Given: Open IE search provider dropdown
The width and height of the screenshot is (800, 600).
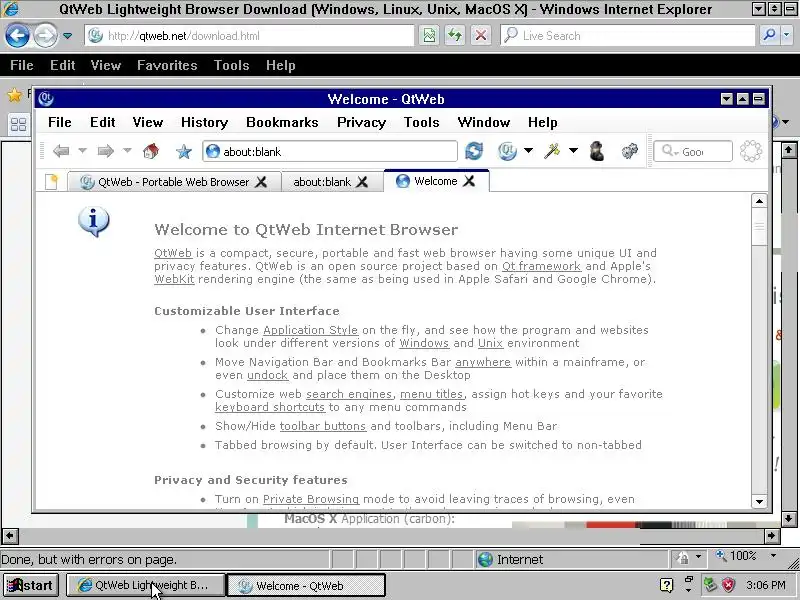Looking at the screenshot, I should [x=786, y=36].
